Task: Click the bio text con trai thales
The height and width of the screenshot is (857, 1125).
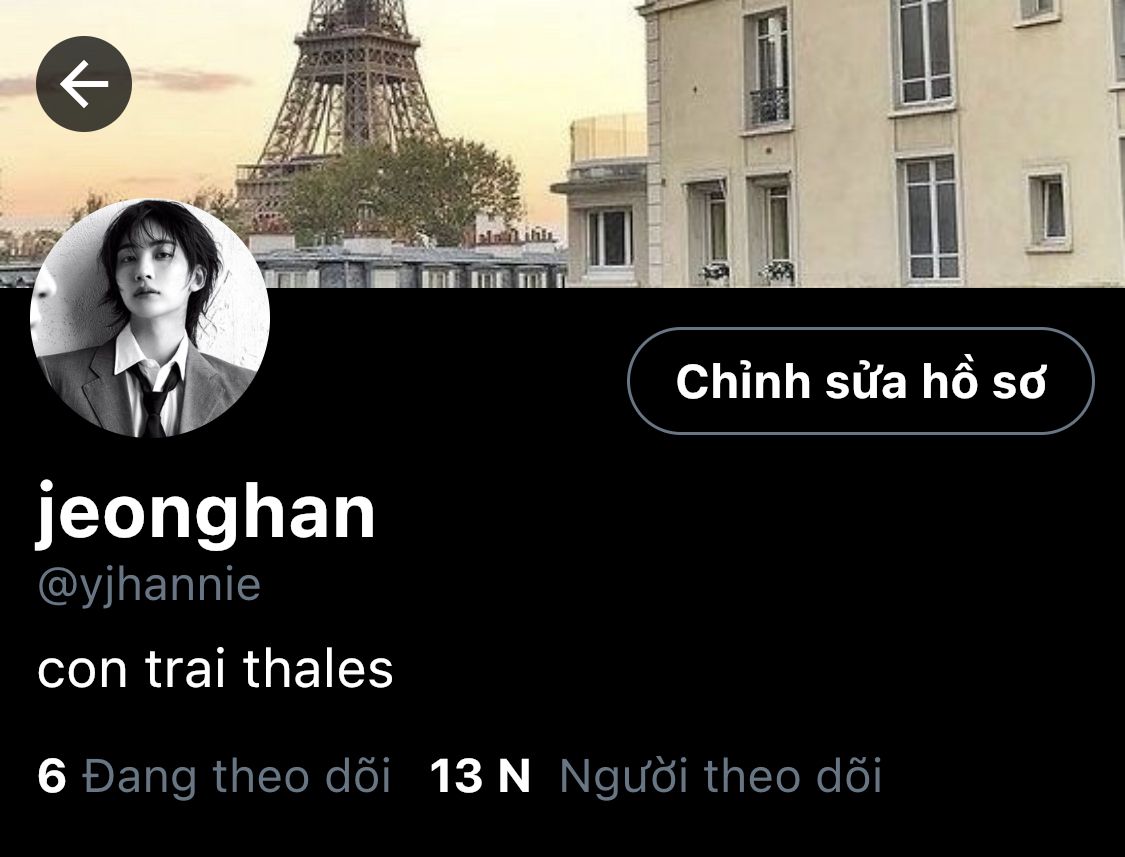Action: 215,669
